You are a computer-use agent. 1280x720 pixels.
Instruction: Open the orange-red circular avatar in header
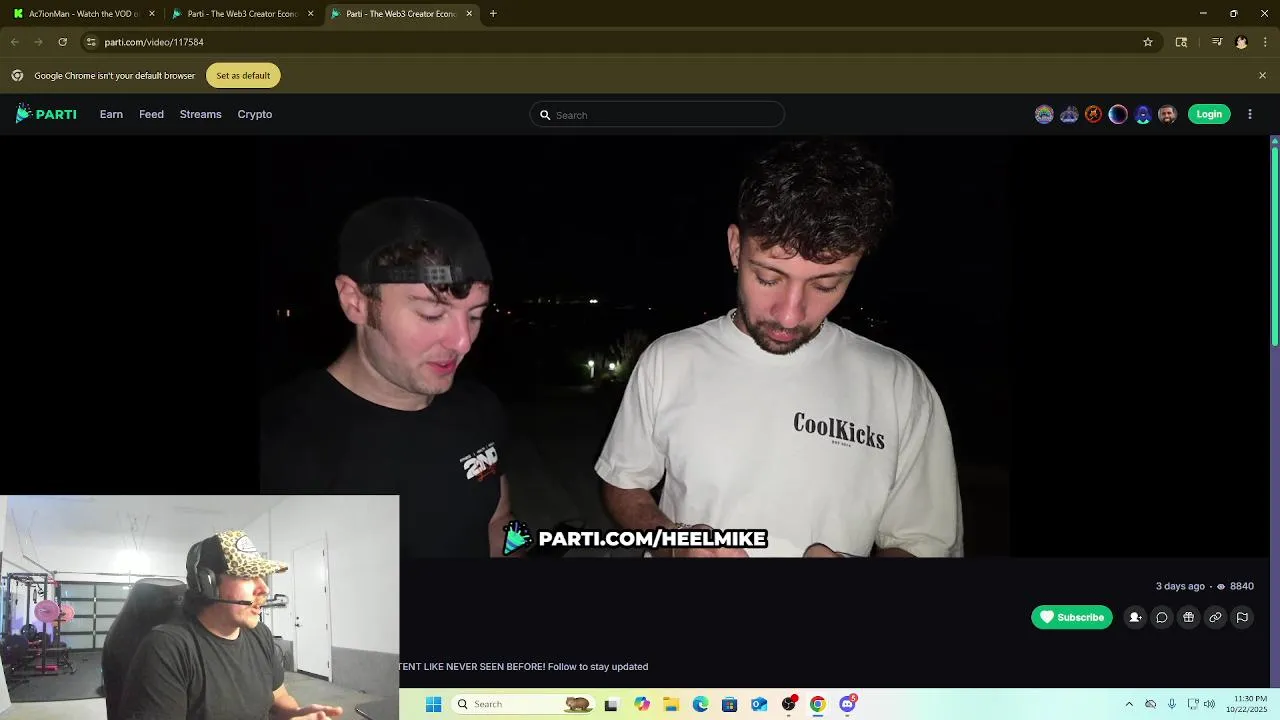(1093, 114)
